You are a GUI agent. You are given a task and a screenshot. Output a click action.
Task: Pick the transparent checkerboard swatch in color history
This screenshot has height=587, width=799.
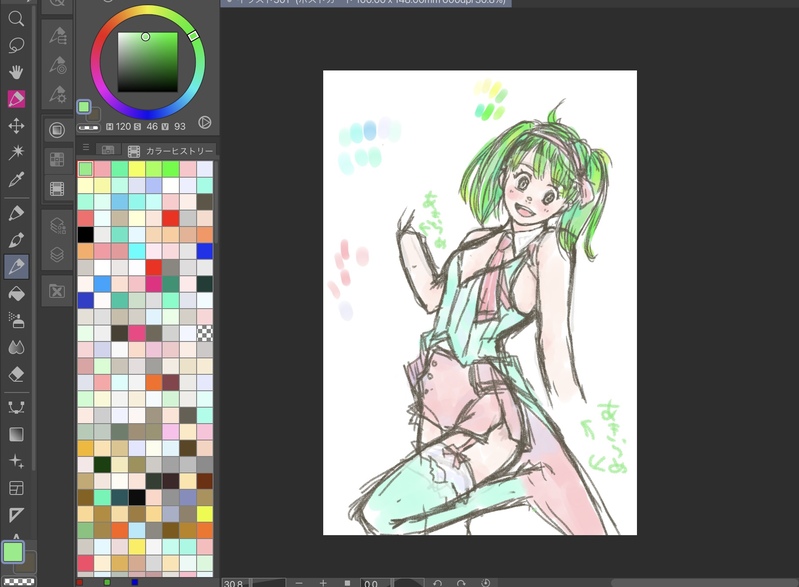coord(205,333)
